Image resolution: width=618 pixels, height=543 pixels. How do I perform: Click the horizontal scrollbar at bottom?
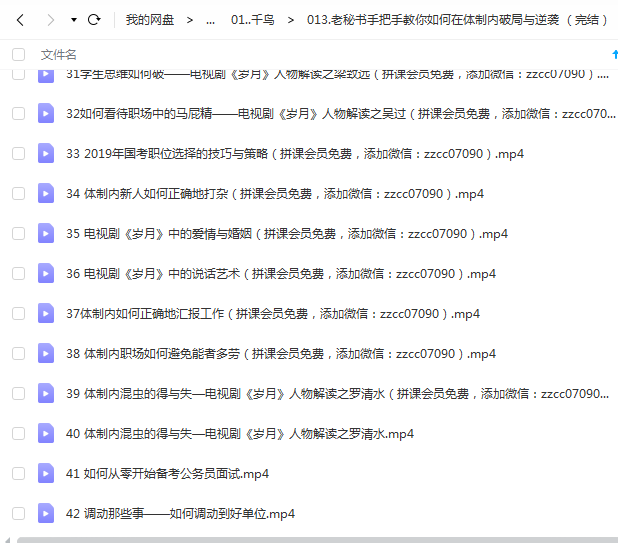300,539
